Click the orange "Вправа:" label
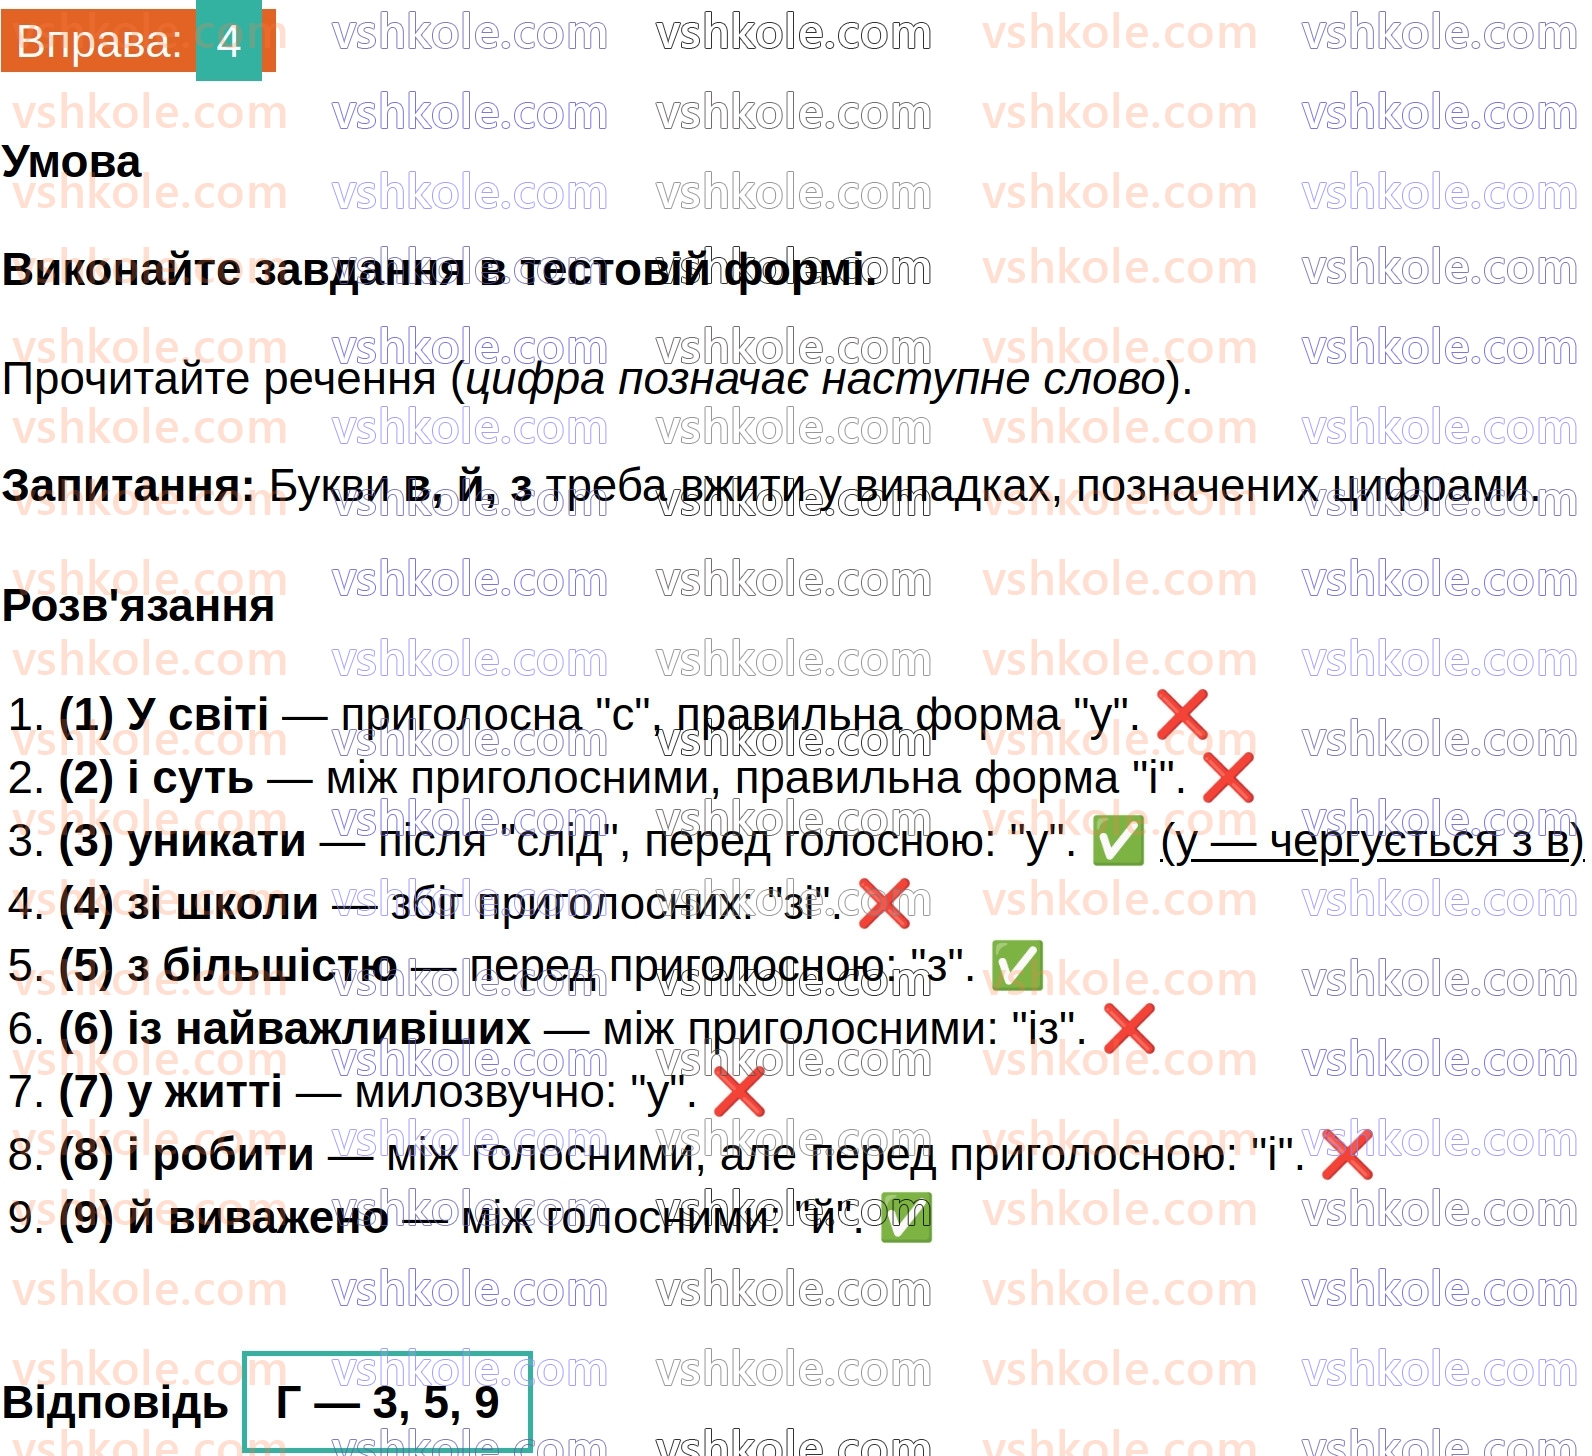 click(x=99, y=42)
